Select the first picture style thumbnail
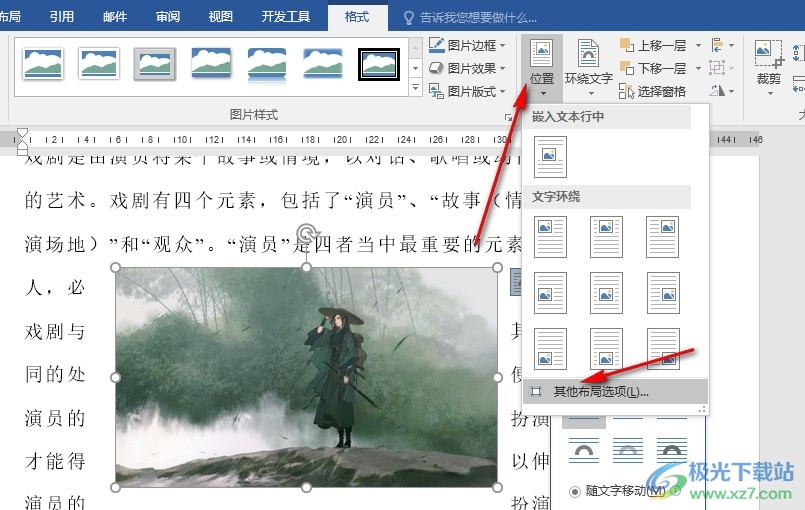 [43, 64]
